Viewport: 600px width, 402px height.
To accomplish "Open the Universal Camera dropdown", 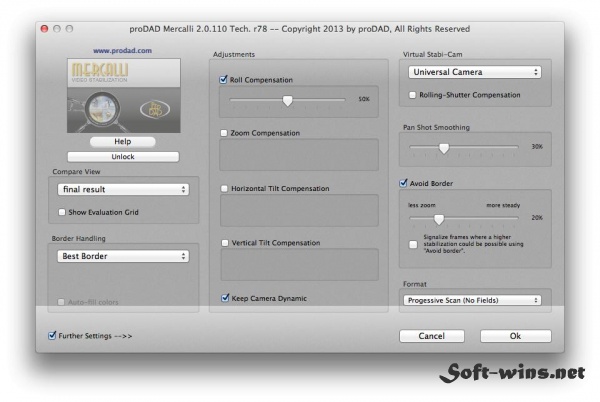I will (474, 72).
